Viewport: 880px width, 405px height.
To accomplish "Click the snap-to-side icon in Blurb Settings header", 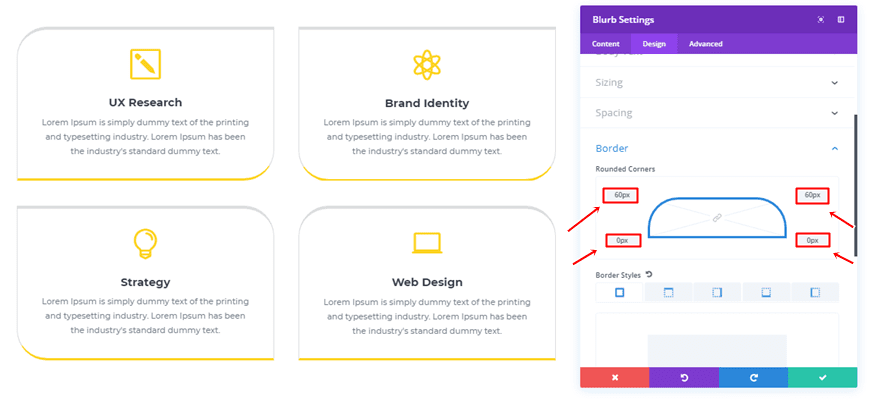I will point(841,20).
